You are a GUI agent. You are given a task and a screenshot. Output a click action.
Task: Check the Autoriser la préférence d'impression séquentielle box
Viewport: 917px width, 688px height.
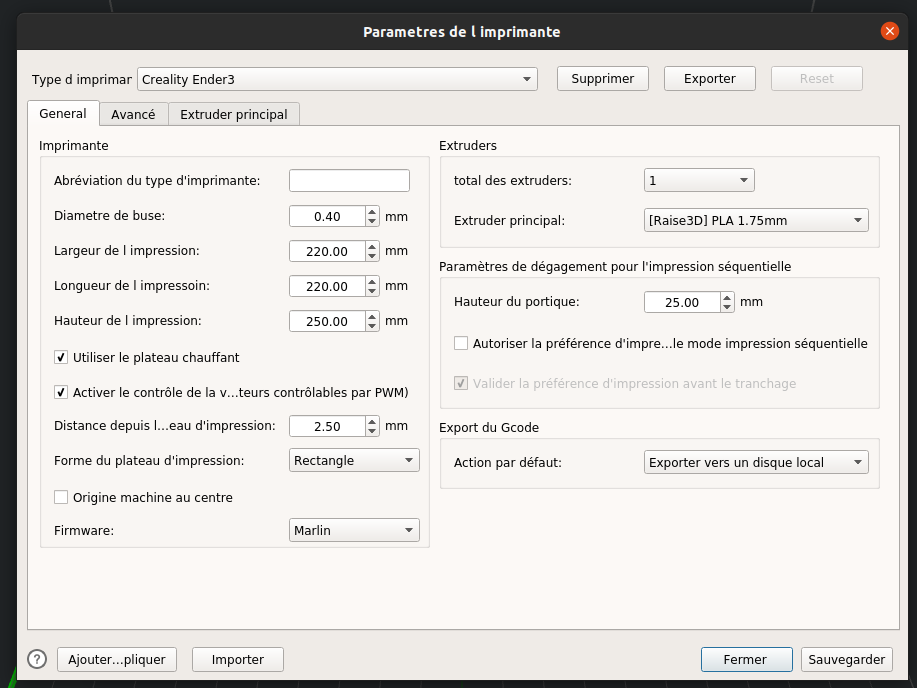click(x=461, y=343)
